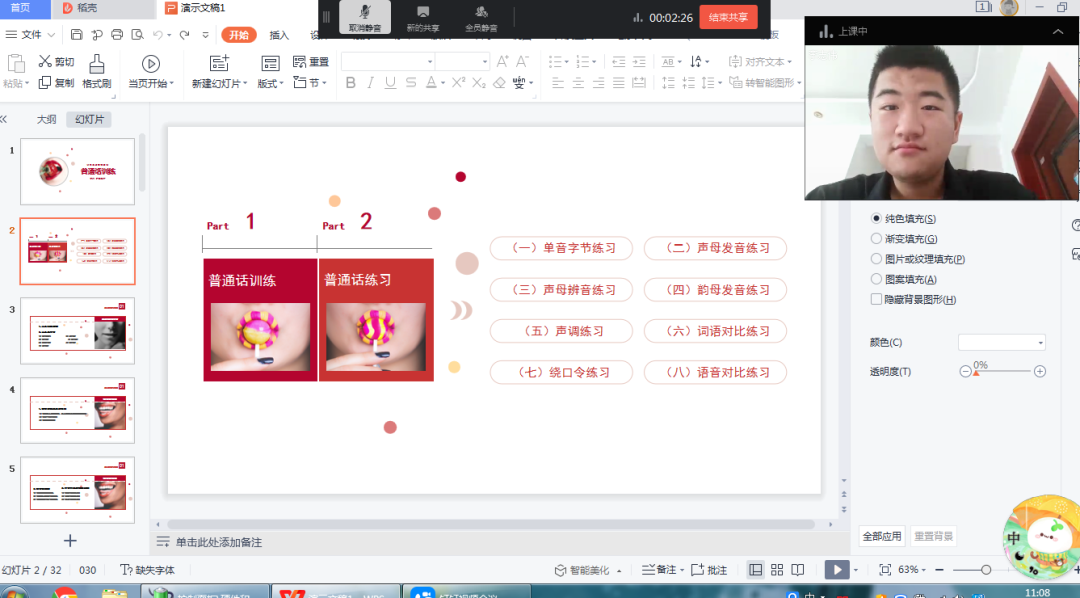Expand the font name combo box
The width and height of the screenshot is (1080, 598).
point(430,62)
